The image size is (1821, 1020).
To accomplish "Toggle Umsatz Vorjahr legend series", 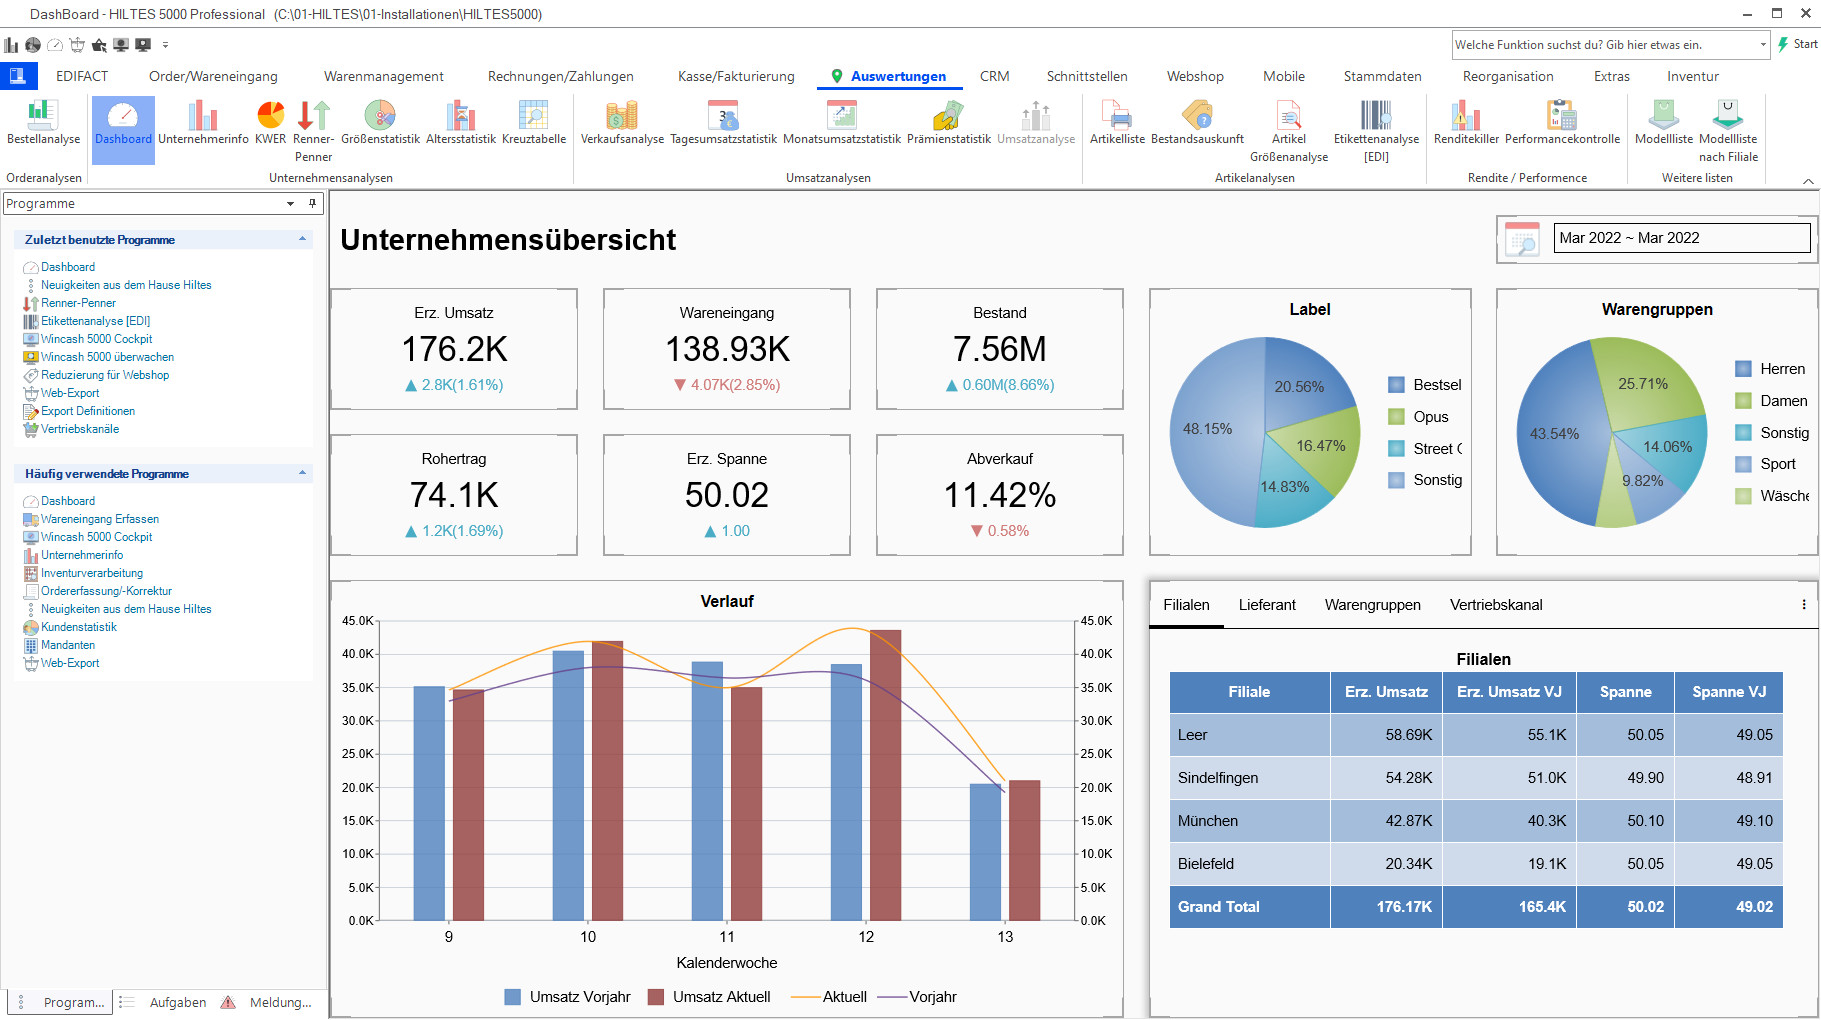I will point(568,997).
